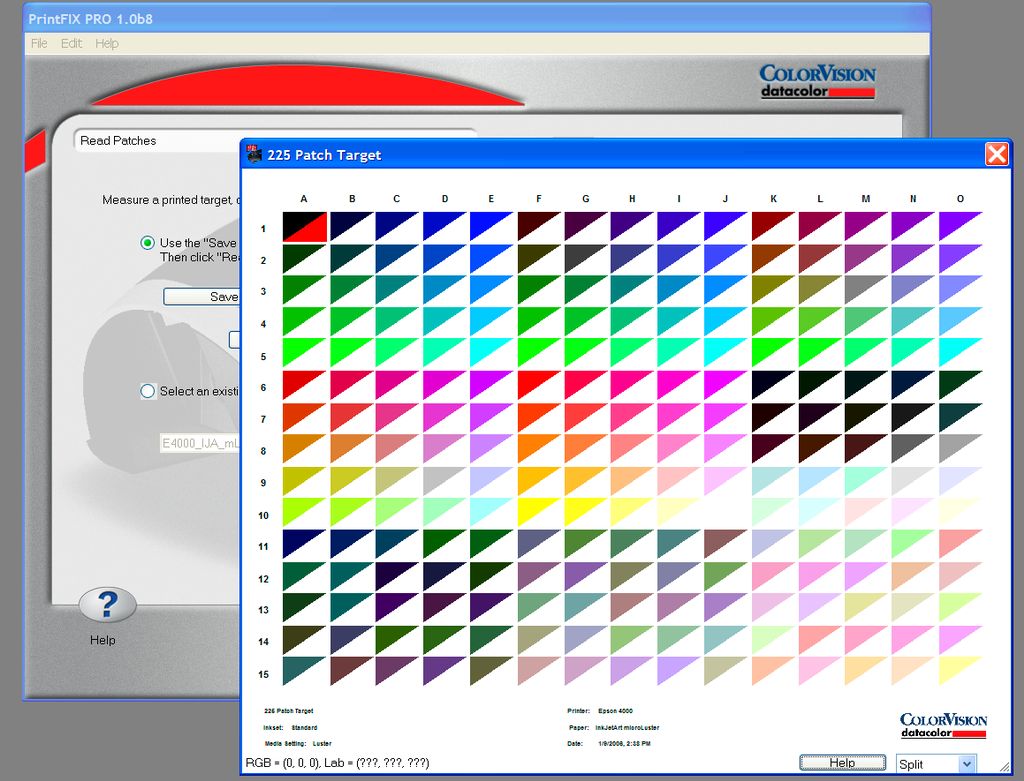1024x781 pixels.
Task: Select patch G2 dark gray
Action: 586,259
